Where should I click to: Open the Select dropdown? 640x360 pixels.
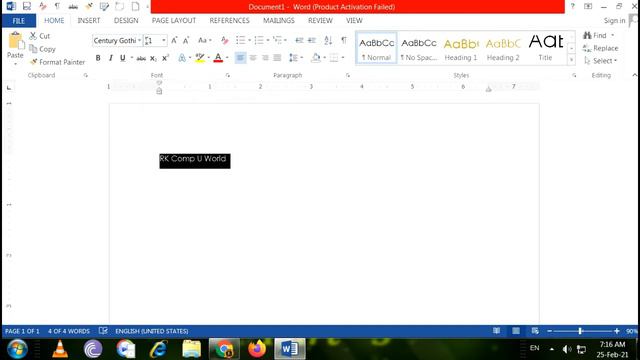(x=600, y=61)
